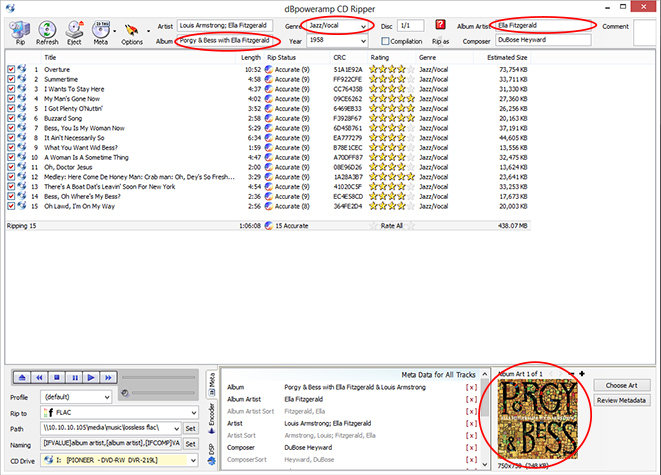Expand the Meta button dropdown arrow
The image size is (661, 475).
coord(114,31)
